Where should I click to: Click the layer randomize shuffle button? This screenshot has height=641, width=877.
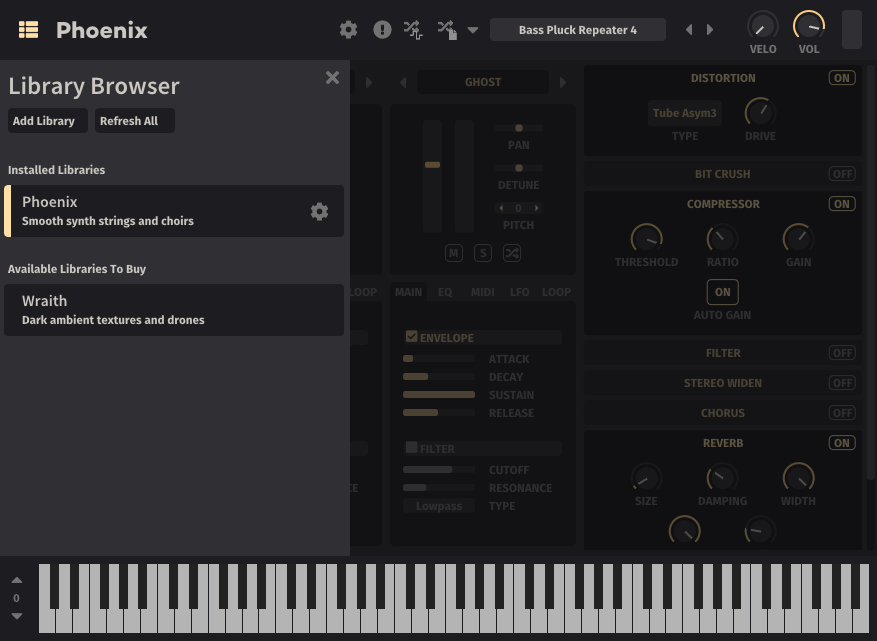[512, 253]
